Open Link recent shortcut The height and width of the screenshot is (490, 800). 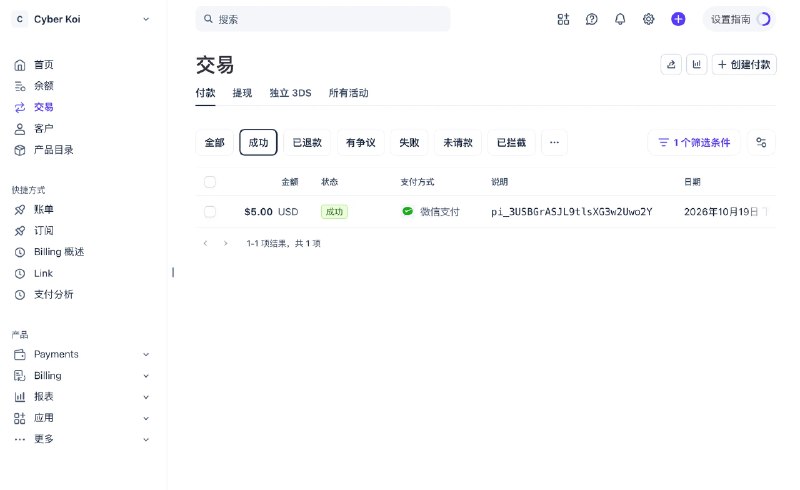tap(43, 274)
